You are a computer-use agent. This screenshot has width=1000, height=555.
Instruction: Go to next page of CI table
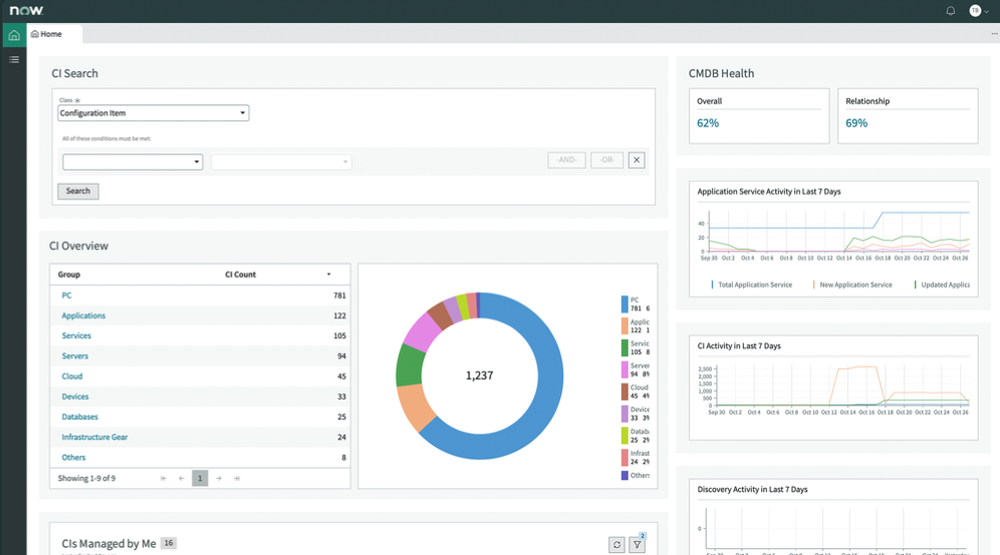(219, 478)
